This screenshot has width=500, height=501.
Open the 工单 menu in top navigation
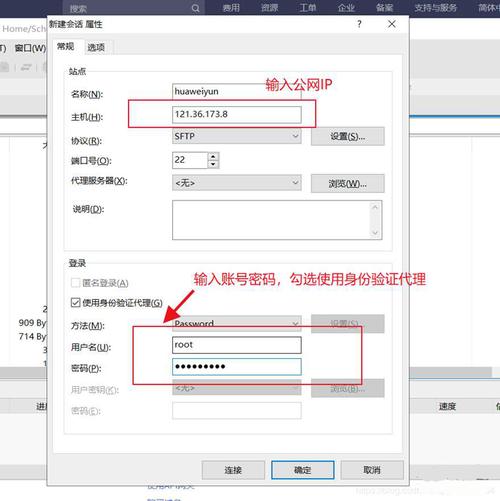click(308, 8)
